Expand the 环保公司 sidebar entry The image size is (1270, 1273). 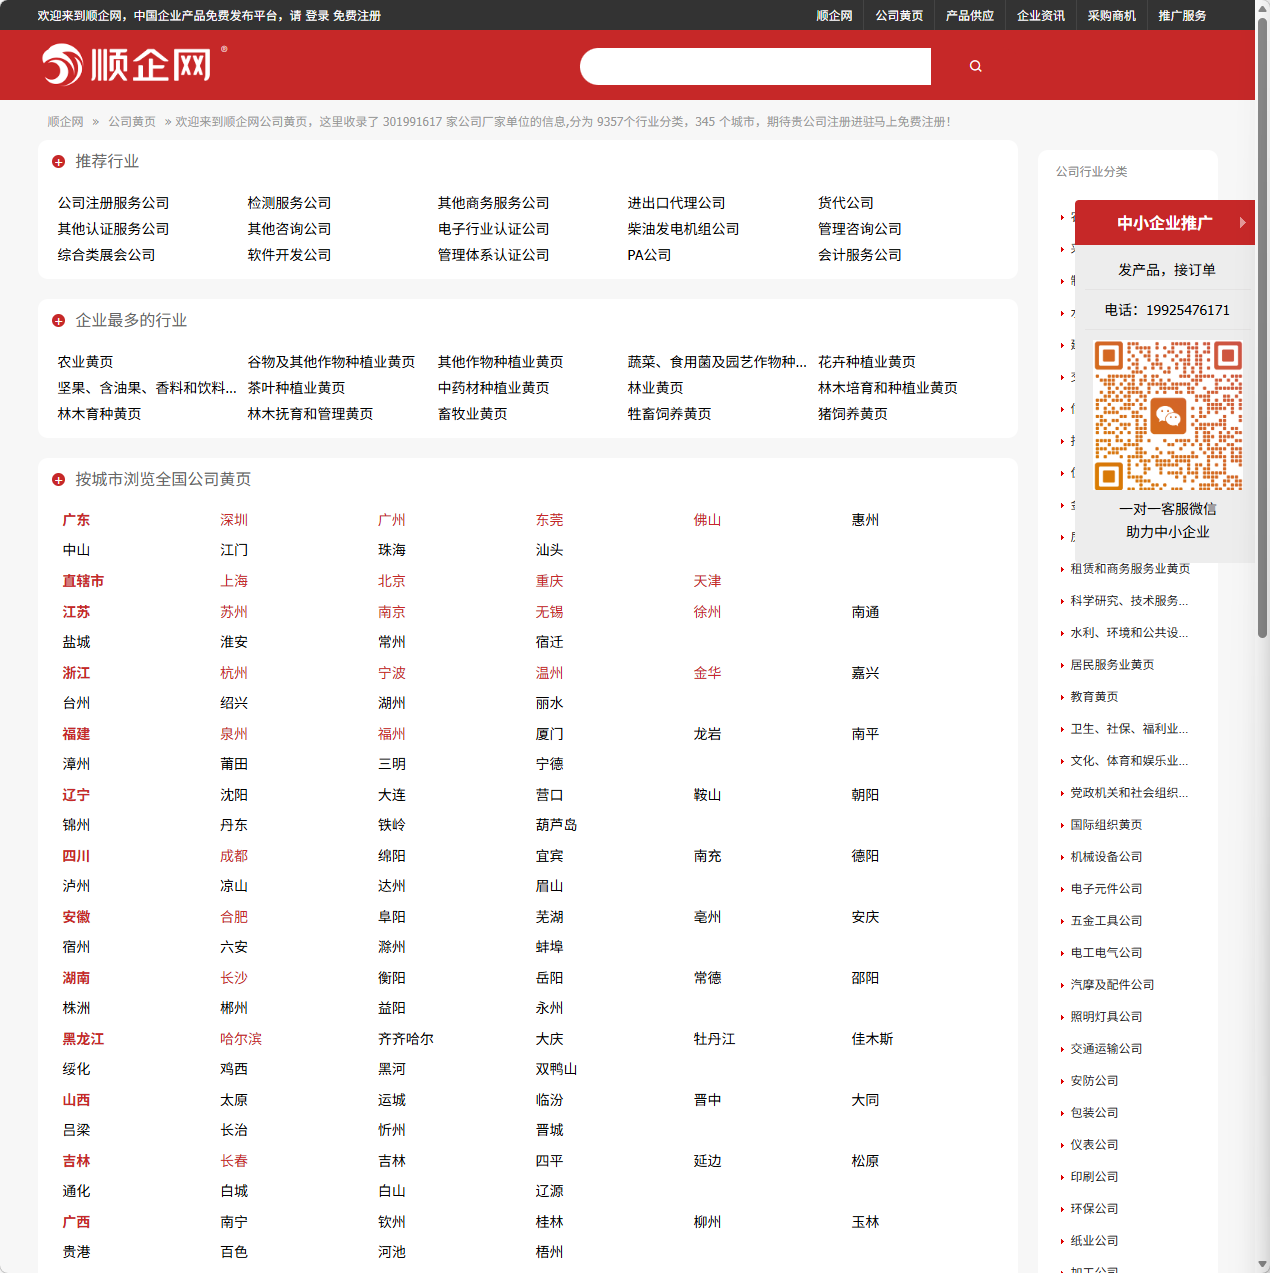[x=1094, y=1209]
